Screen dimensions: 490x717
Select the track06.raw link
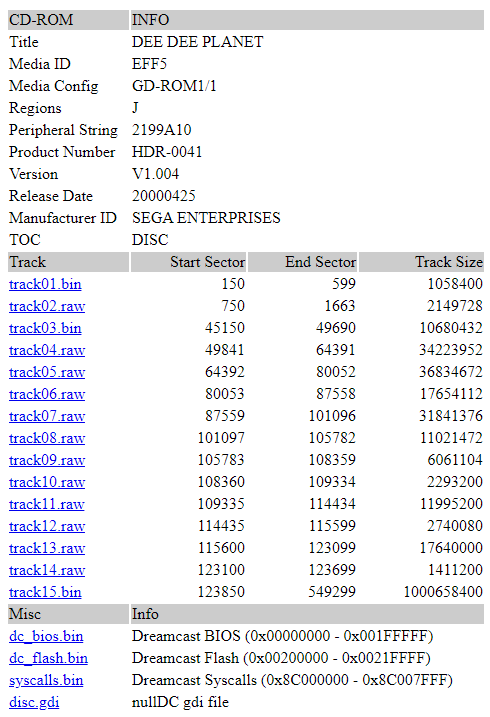[x=47, y=394]
